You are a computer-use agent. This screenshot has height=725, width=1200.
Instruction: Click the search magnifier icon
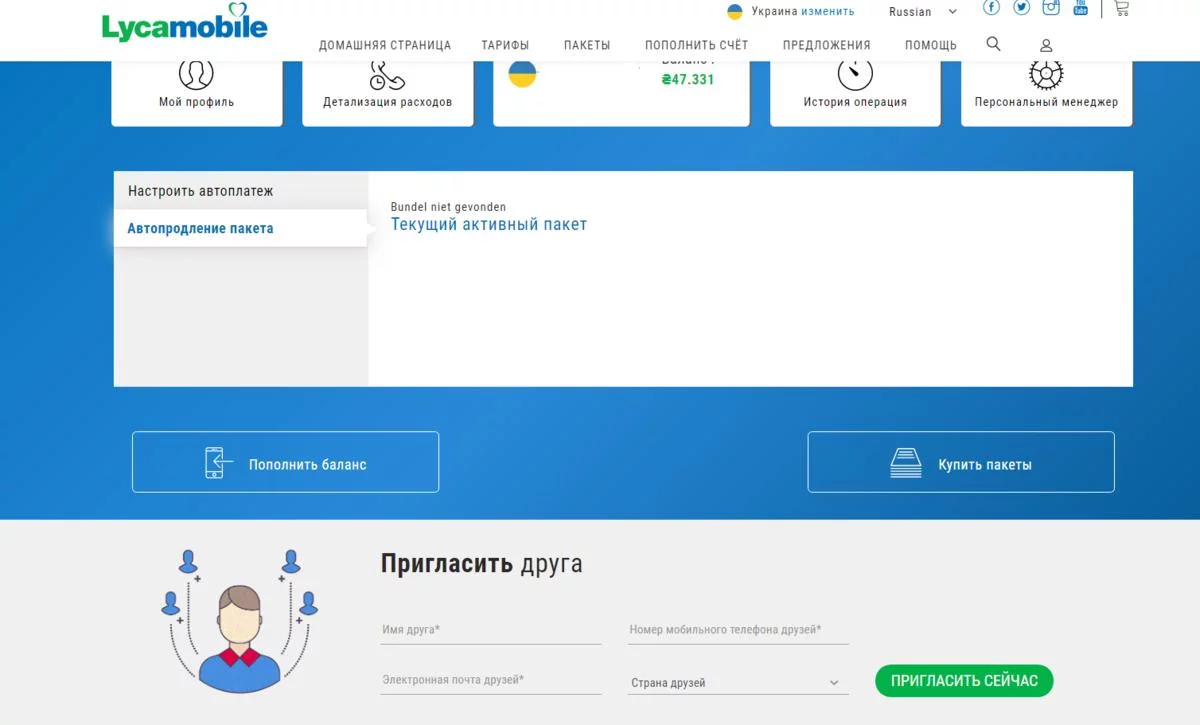(x=993, y=44)
